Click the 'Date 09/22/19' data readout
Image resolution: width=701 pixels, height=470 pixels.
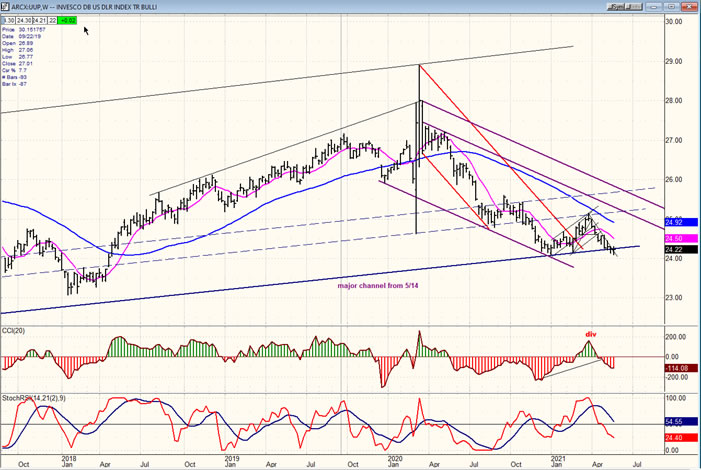point(21,36)
